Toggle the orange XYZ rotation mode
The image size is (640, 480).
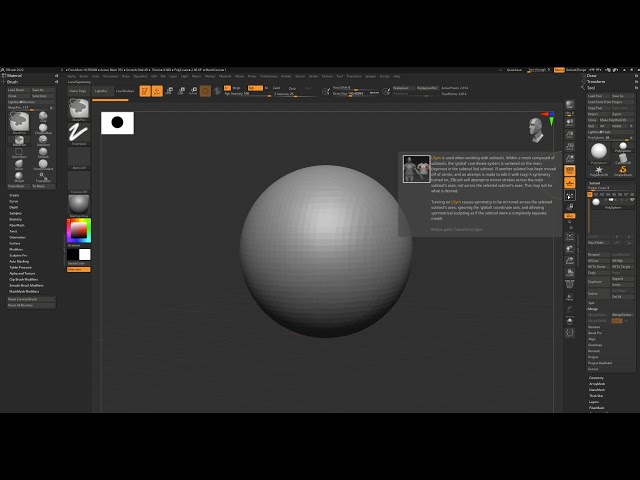(x=569, y=216)
